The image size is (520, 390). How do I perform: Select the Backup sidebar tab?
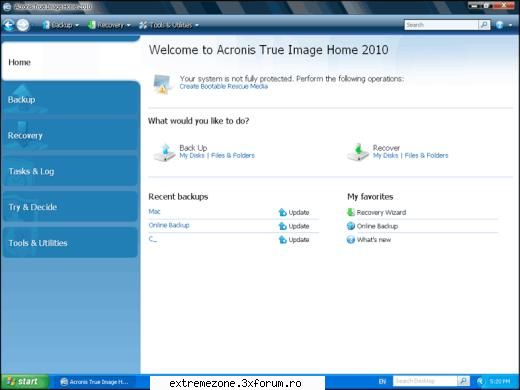(x=70, y=99)
